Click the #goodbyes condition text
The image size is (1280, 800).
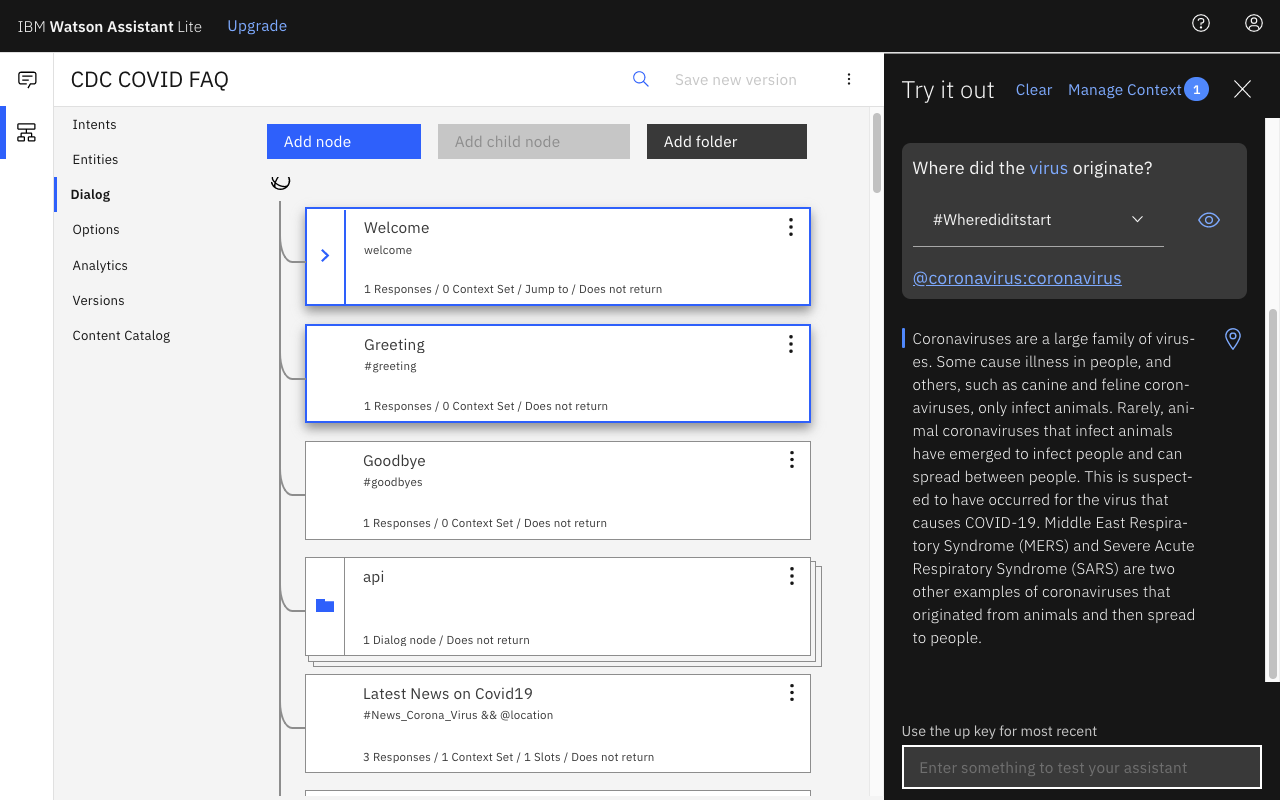[x=393, y=482]
